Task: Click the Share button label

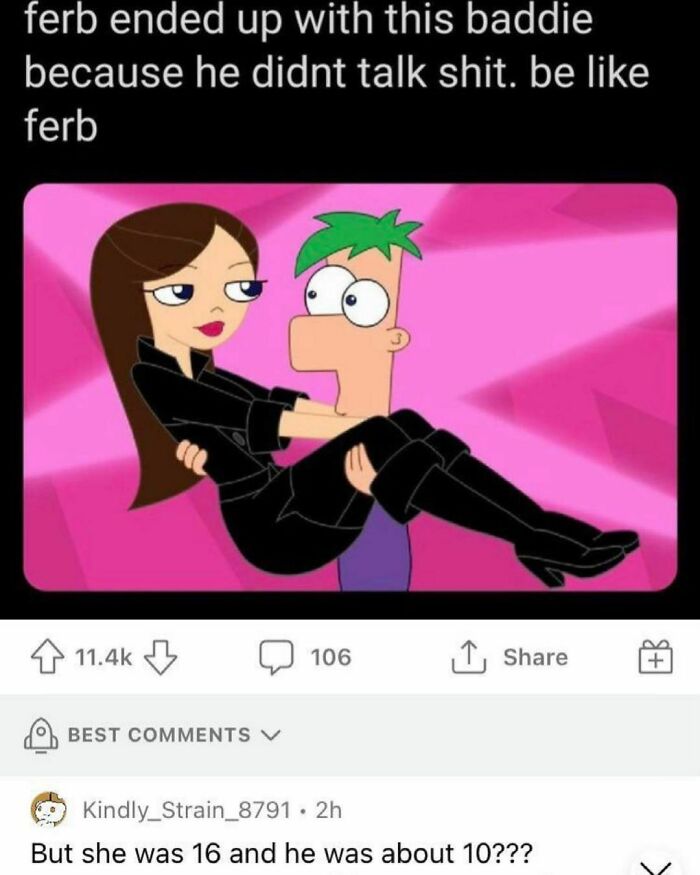Action: point(535,657)
